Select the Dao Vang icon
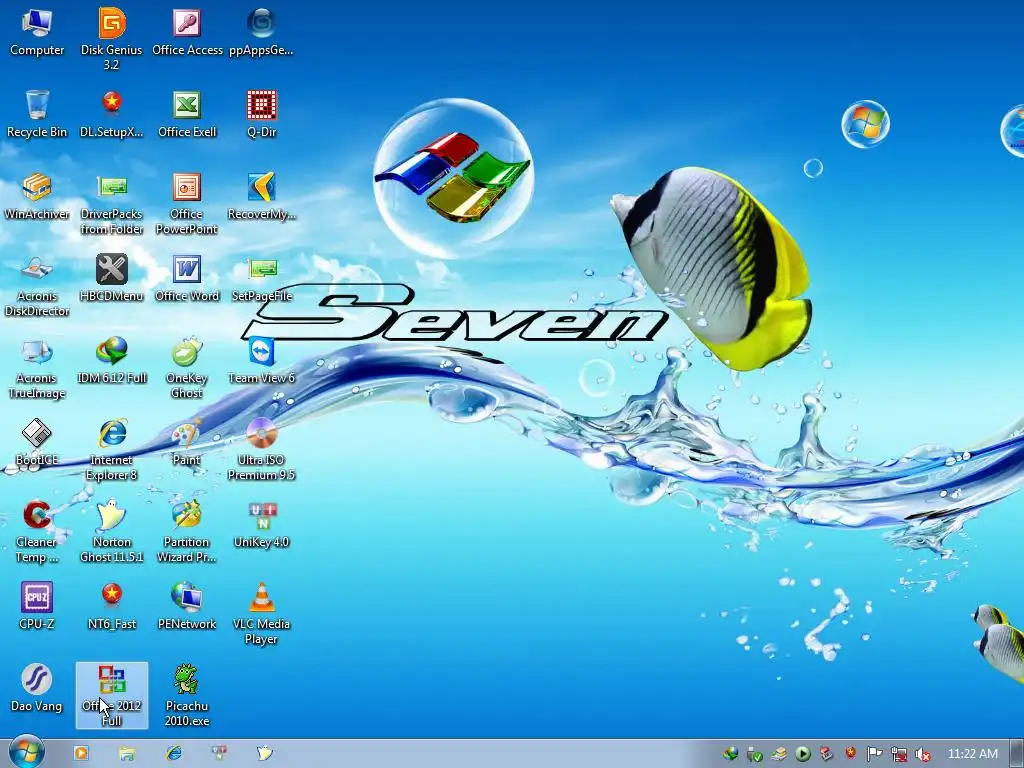This screenshot has width=1024, height=768. [x=37, y=688]
